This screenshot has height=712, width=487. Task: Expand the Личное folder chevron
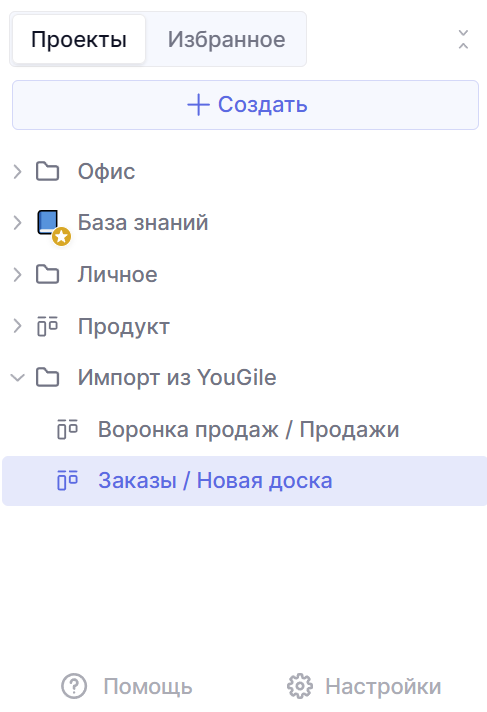pyautogui.click(x=17, y=275)
